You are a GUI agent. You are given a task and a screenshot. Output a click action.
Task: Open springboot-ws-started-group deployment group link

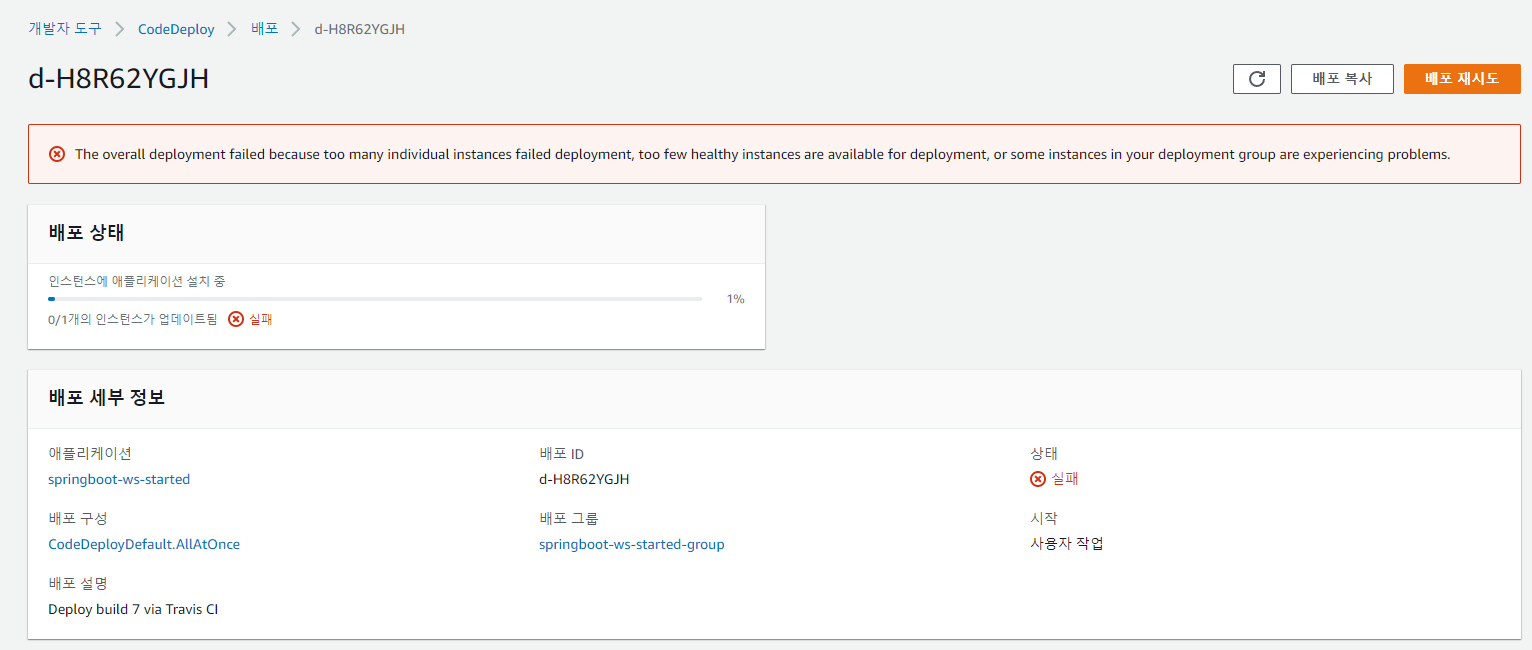pos(631,544)
